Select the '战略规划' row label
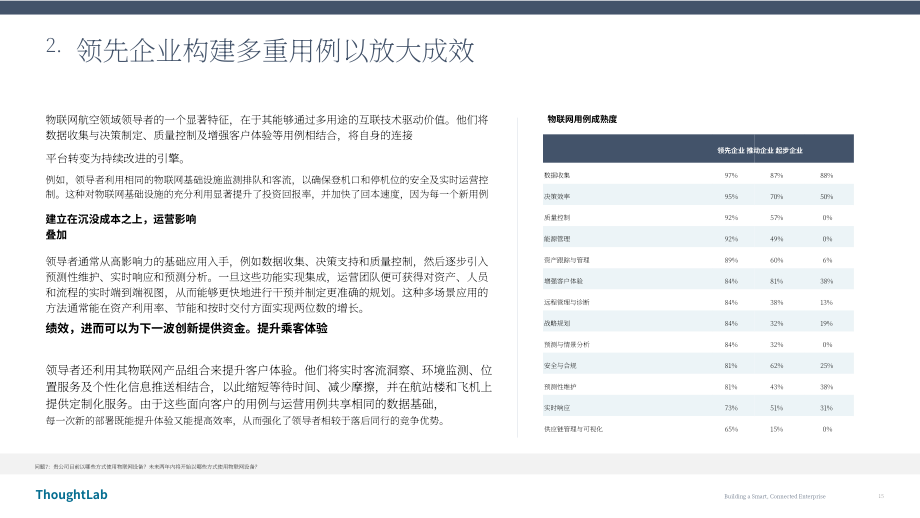The width and height of the screenshot is (920, 518). (557, 323)
